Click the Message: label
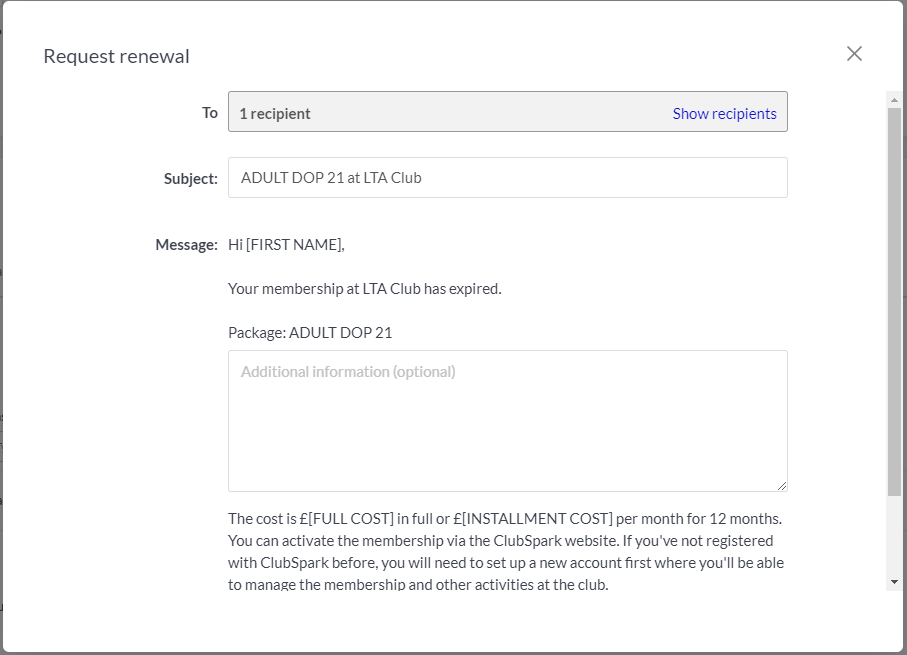Viewport: 907px width, 655px height. point(186,245)
